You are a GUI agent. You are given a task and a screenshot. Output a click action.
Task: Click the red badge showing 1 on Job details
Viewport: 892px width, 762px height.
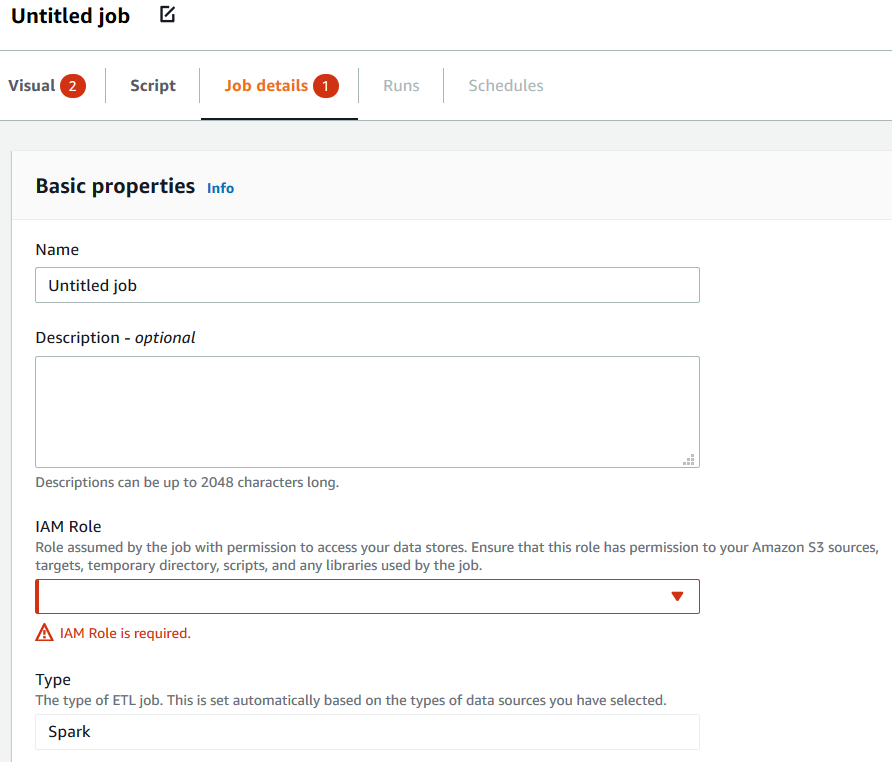pyautogui.click(x=324, y=85)
